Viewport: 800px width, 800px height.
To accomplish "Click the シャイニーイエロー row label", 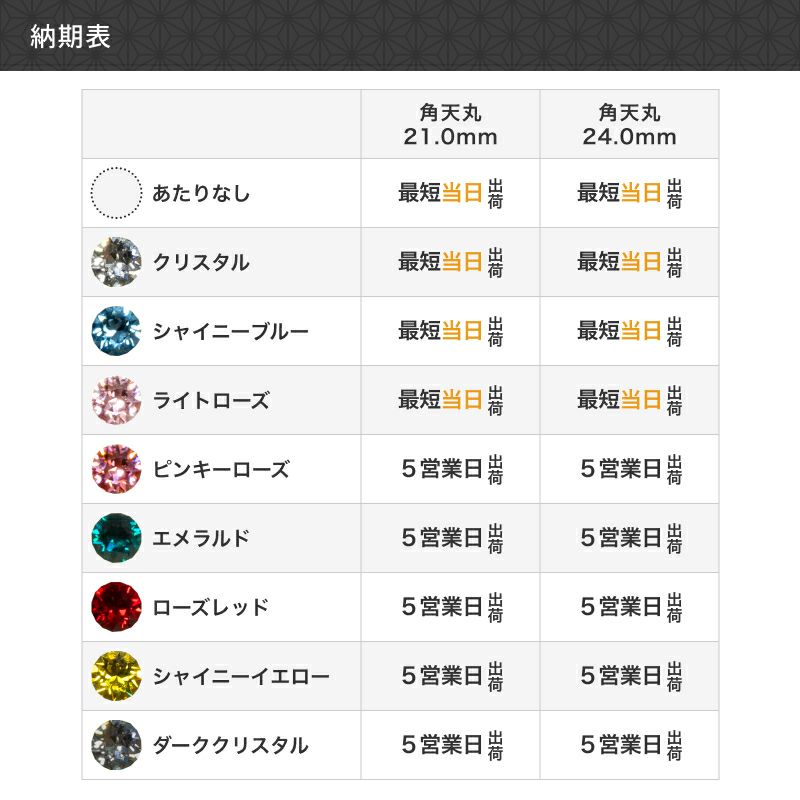I will pyautogui.click(x=241, y=676).
